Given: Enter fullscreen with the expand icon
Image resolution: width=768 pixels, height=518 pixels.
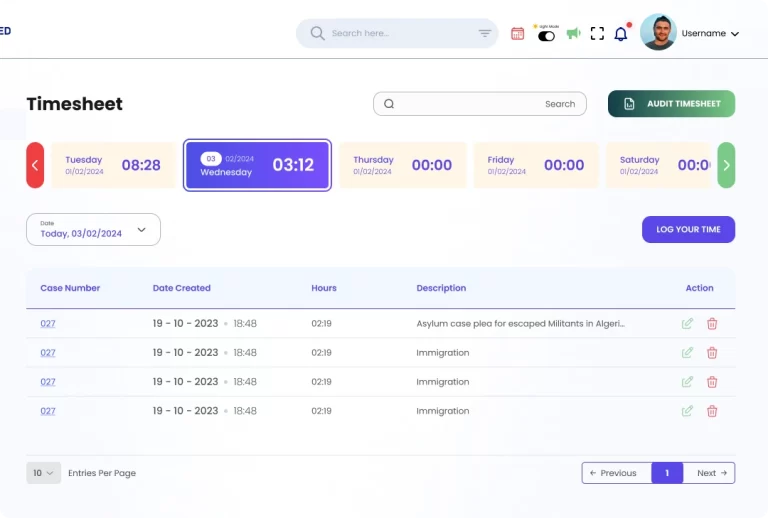Looking at the screenshot, I should (x=597, y=33).
